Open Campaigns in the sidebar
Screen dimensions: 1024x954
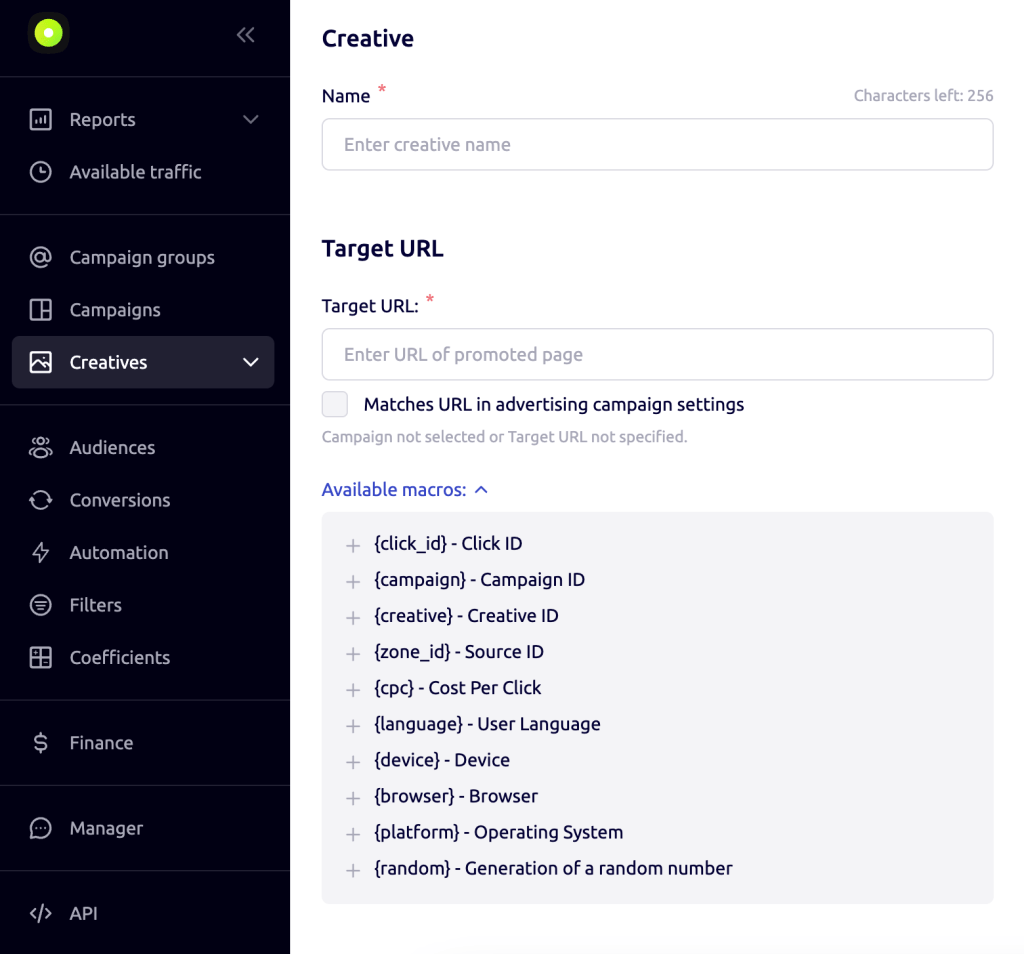[114, 310]
